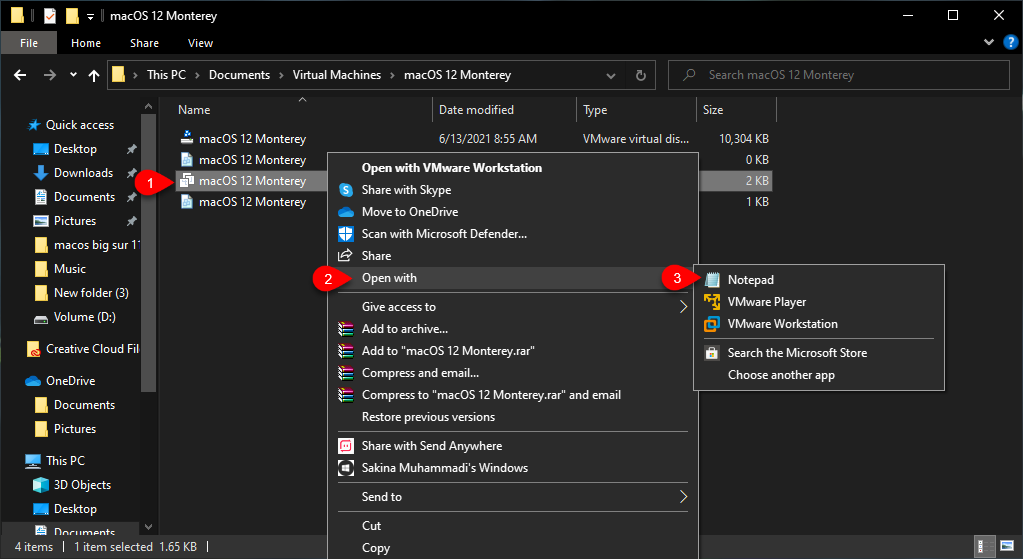1023x559 pixels.
Task: Open Downloads in Quick access
Action: [84, 173]
